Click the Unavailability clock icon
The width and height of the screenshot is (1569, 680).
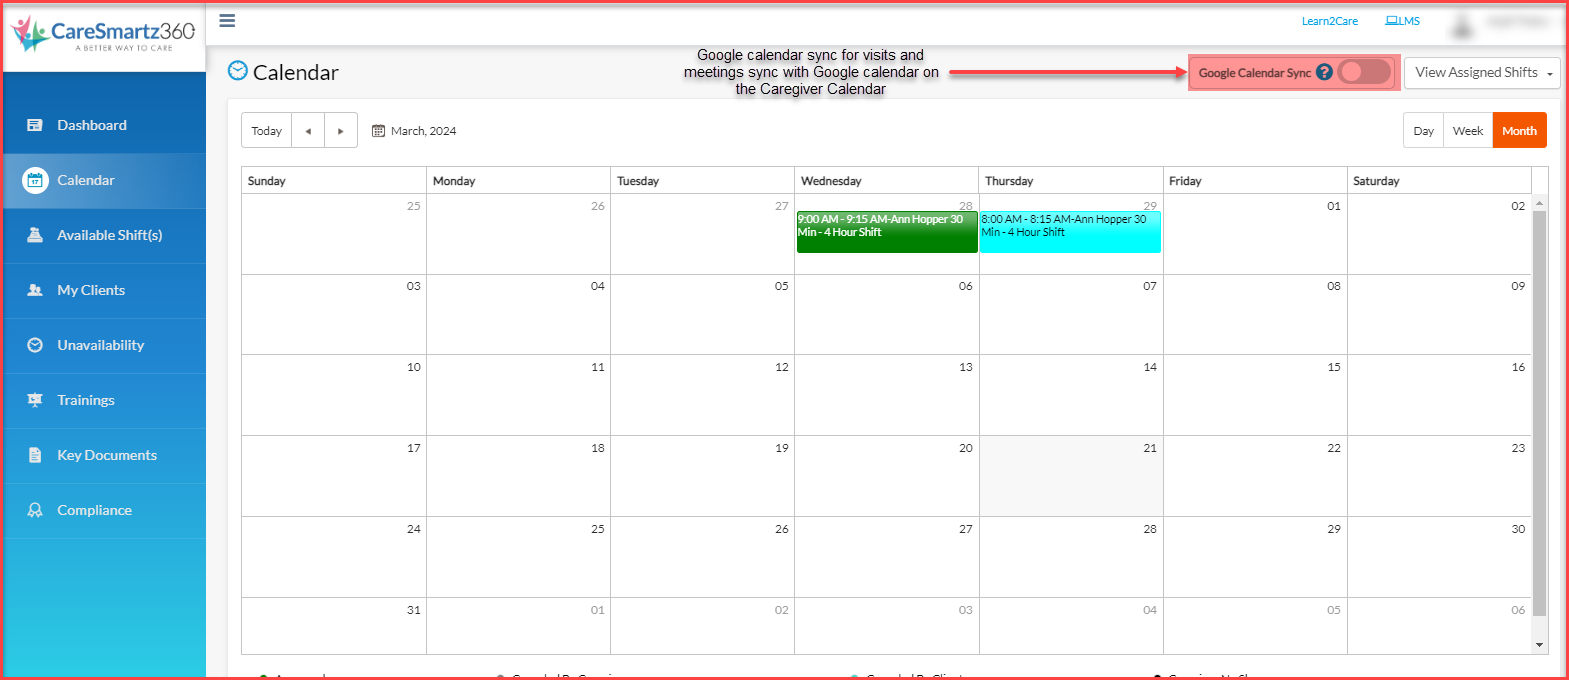[35, 345]
